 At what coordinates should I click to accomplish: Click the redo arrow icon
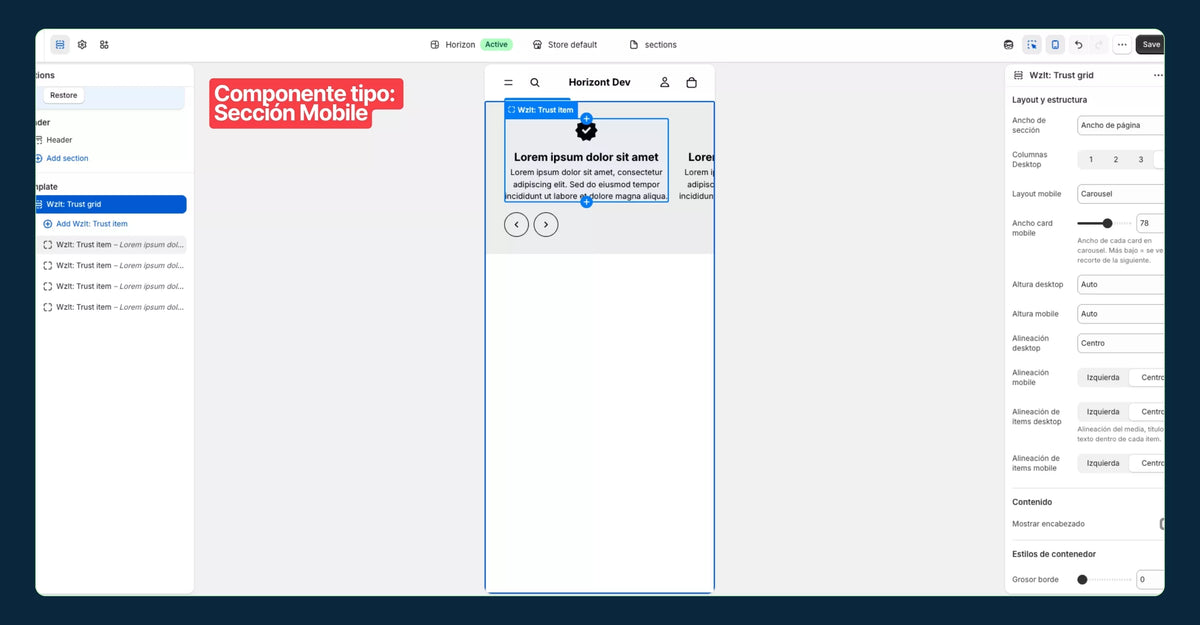(1099, 45)
